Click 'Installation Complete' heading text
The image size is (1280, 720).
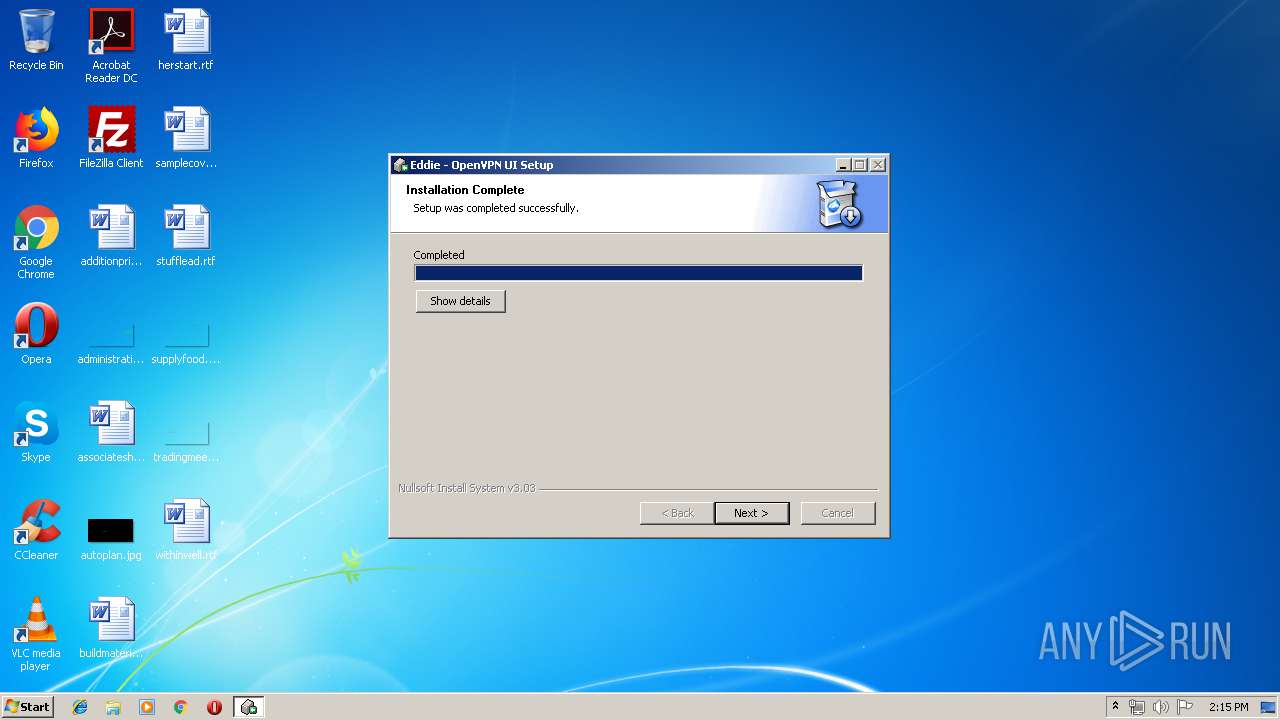click(465, 190)
